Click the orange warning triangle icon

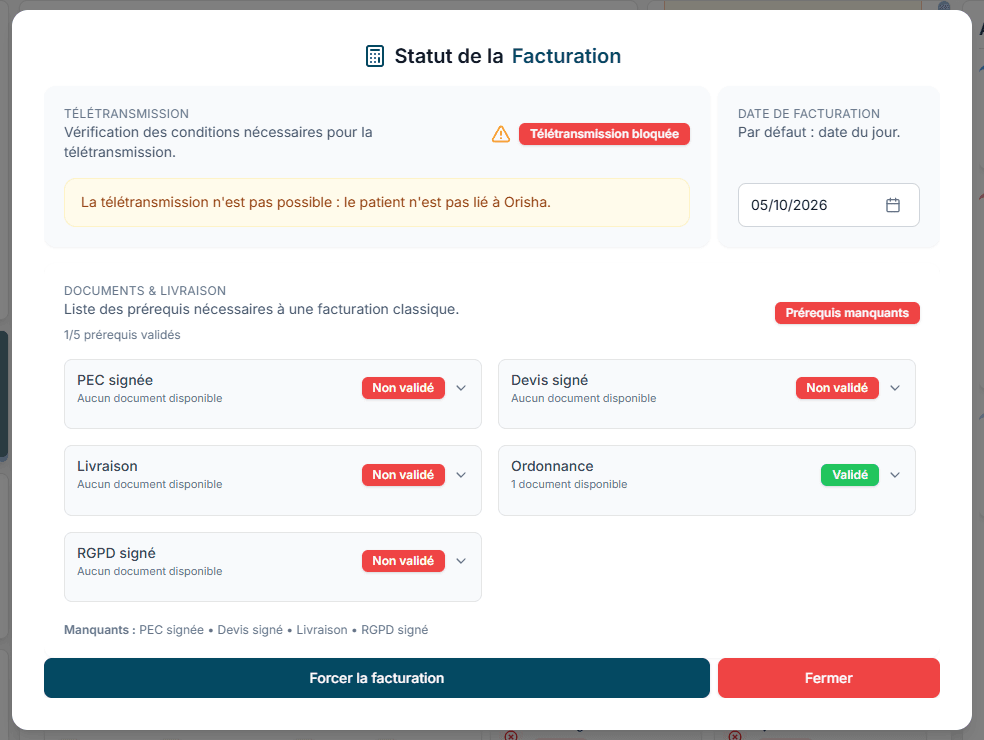[501, 134]
